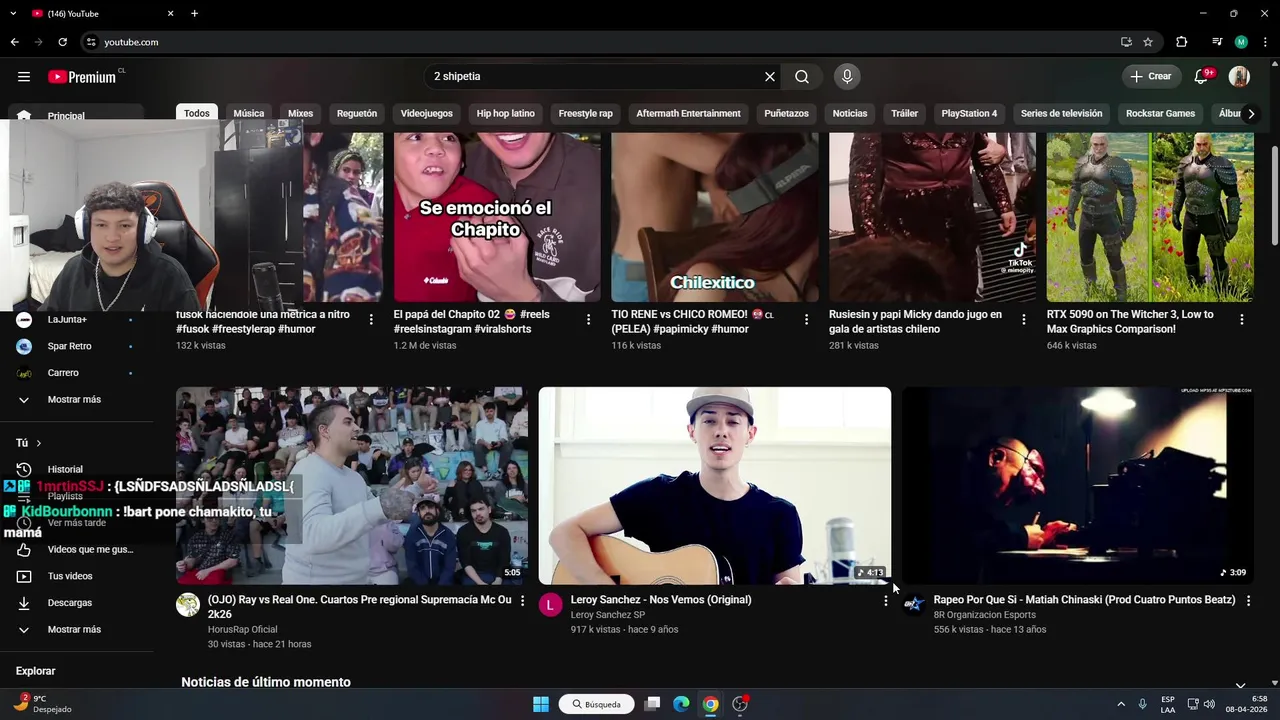
Task: Select the Freestyle rap filter chip
Action: tap(586, 114)
